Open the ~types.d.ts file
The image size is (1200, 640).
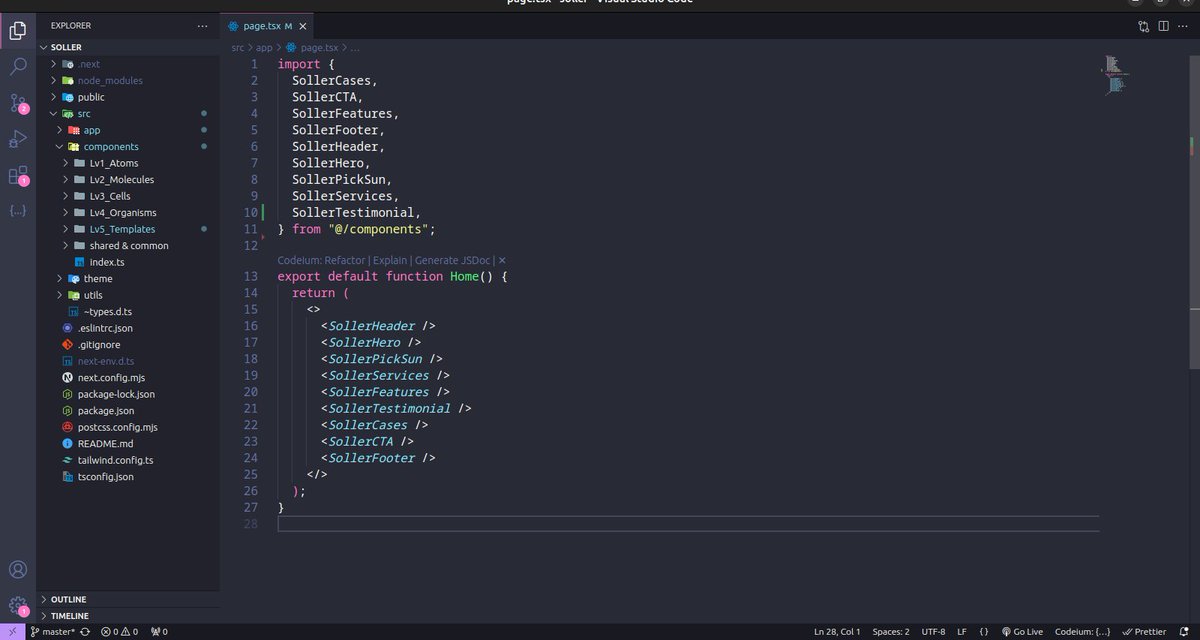(128, 312)
